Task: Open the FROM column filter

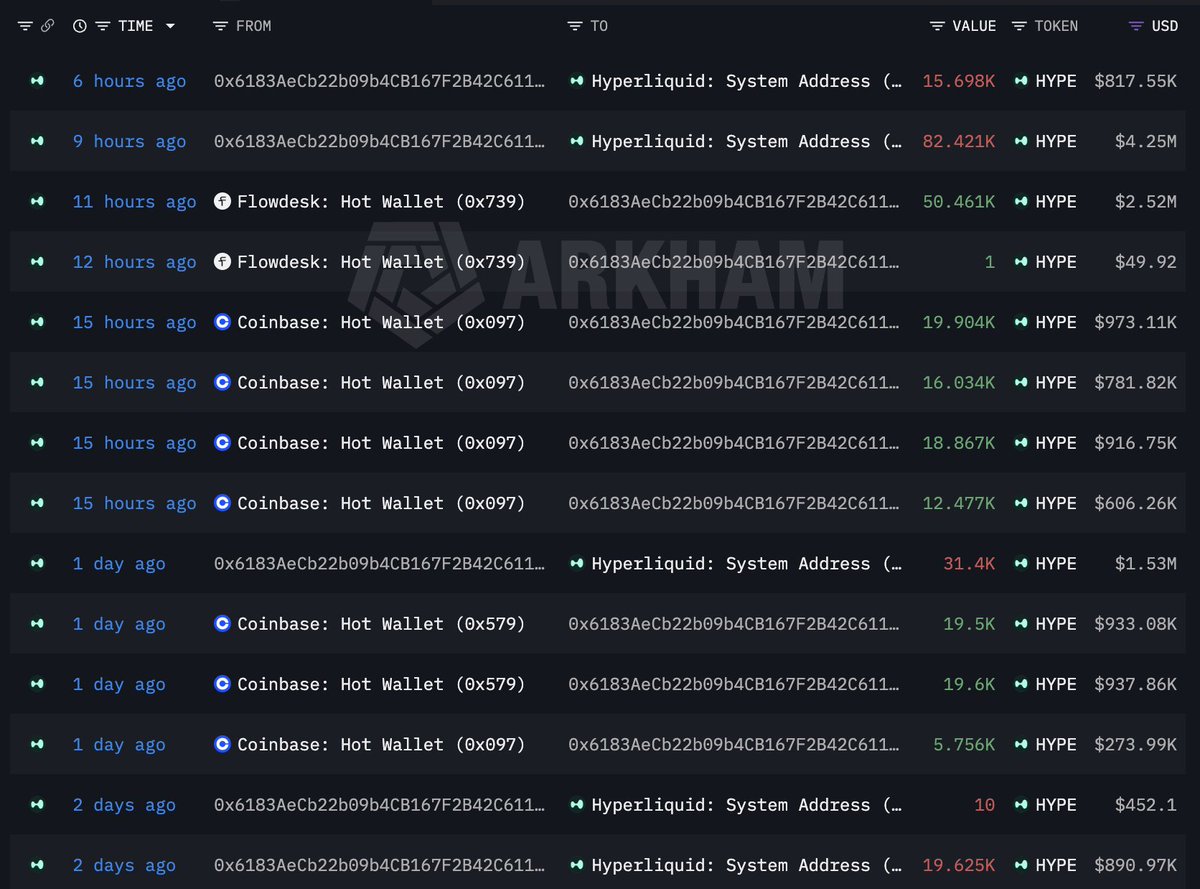Action: tap(220, 26)
